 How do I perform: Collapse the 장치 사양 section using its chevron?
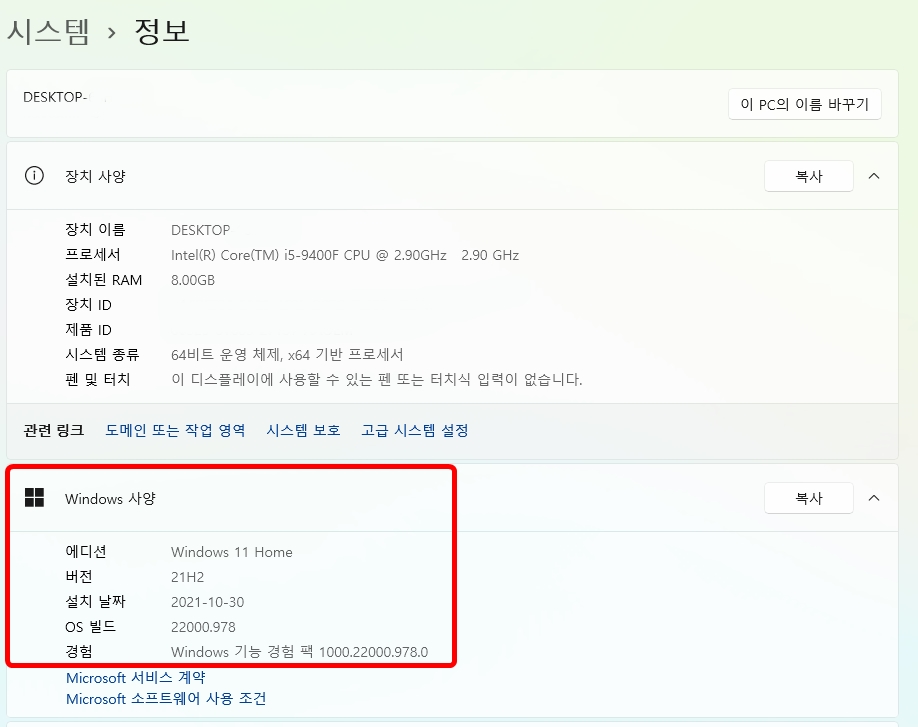(873, 175)
